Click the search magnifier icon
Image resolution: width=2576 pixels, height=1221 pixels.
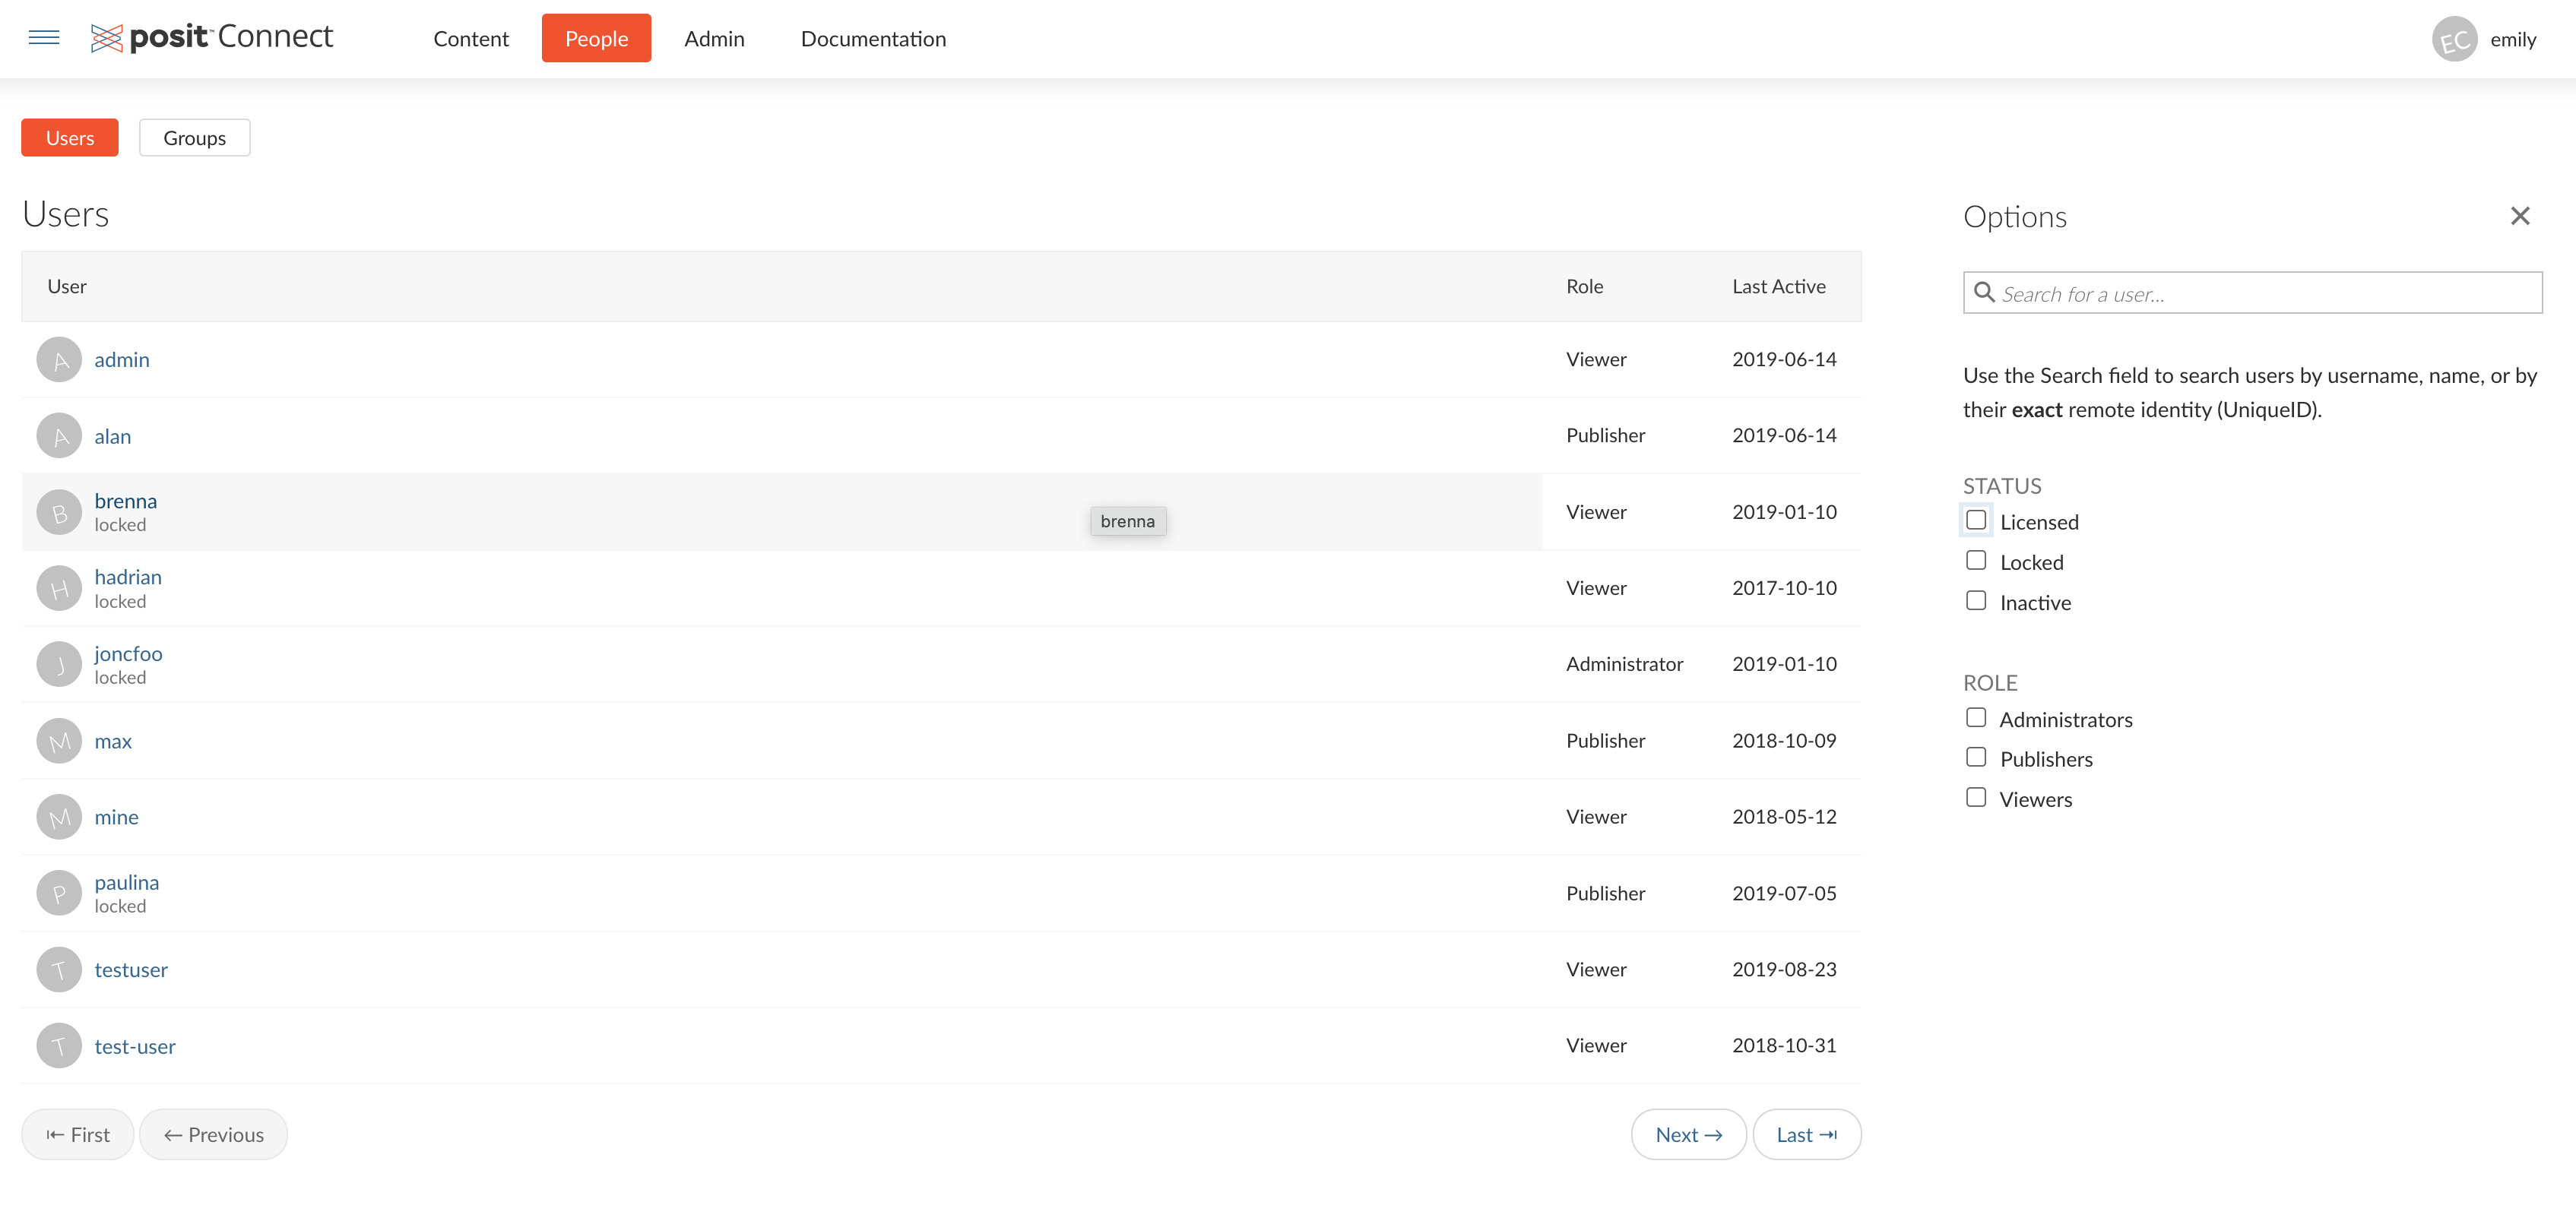[x=1984, y=293]
